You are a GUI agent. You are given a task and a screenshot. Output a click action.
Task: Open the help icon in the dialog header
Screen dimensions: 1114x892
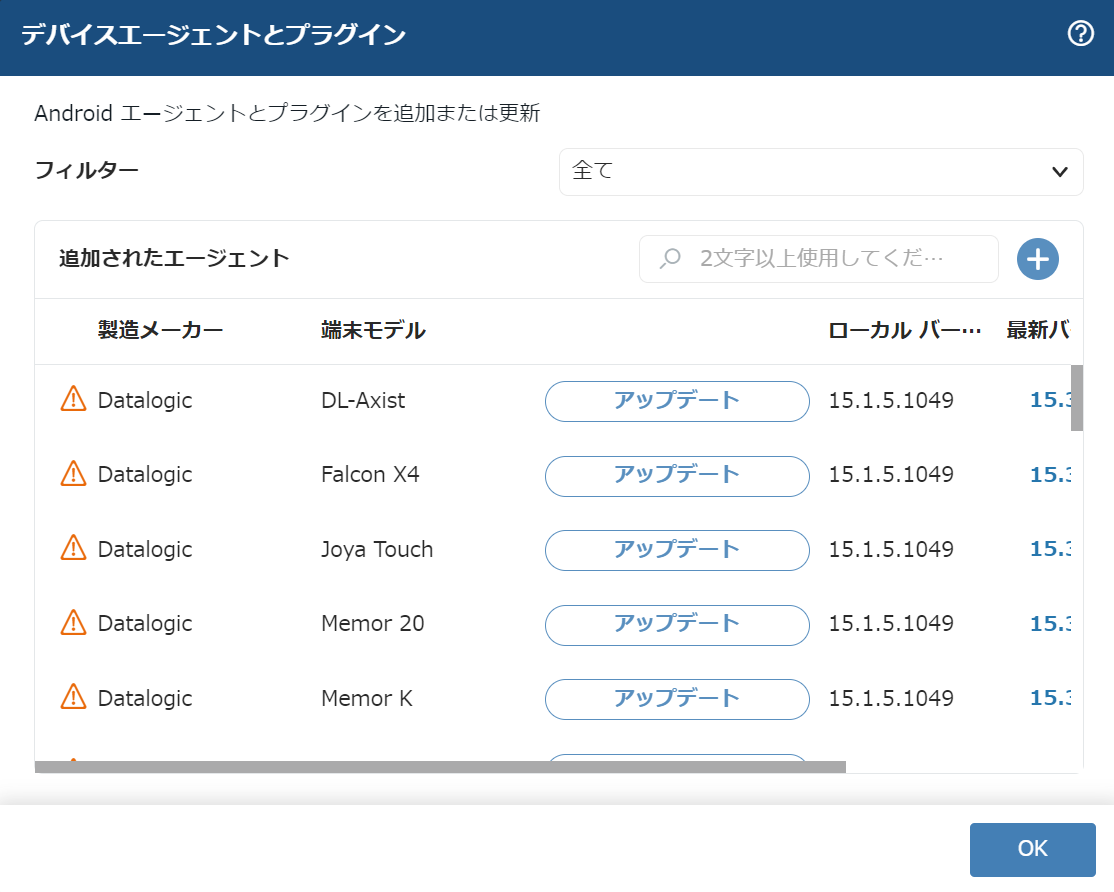coord(1081,33)
